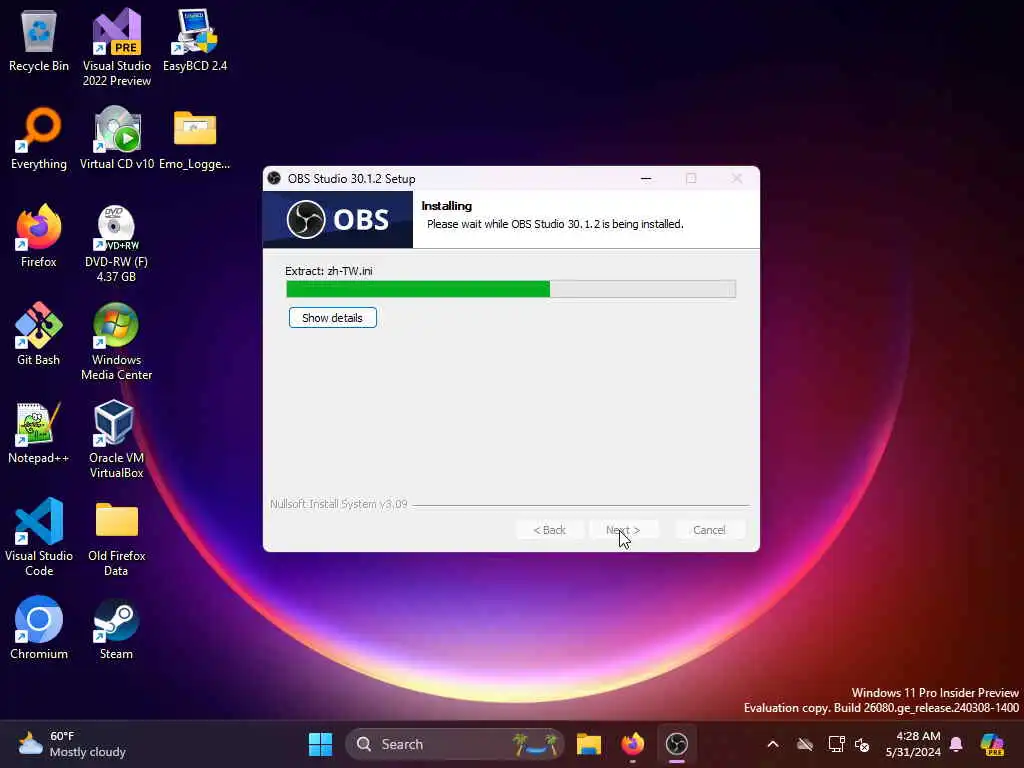1024x768 pixels.
Task: Select the Everything search shortcut
Action: tap(39, 138)
